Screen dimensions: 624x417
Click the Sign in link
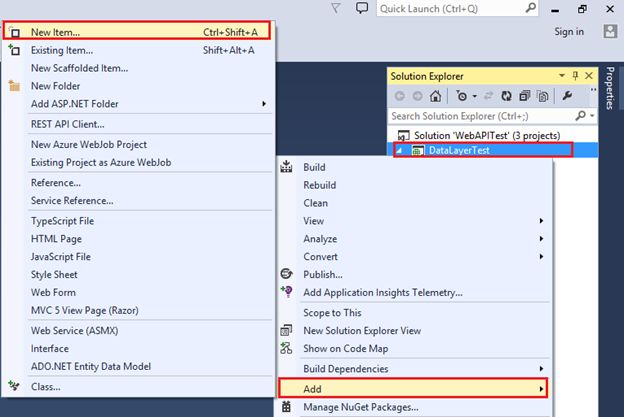pyautogui.click(x=569, y=31)
